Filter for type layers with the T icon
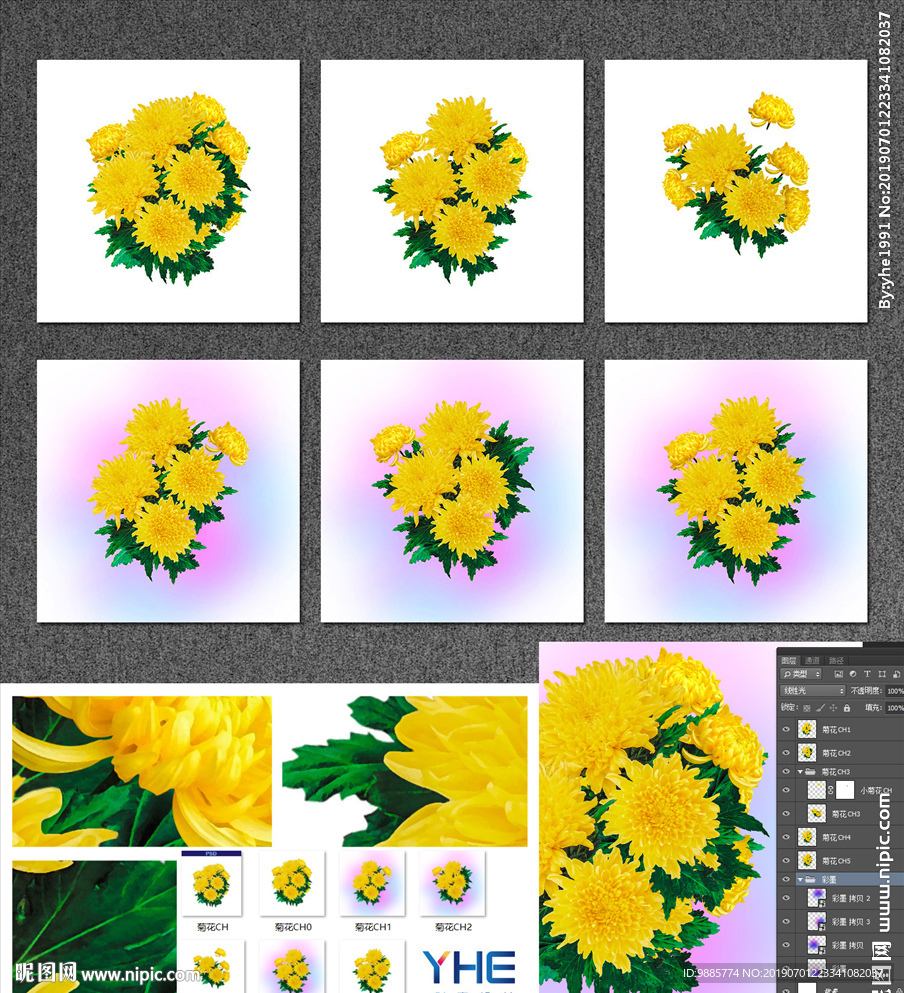 click(867, 674)
